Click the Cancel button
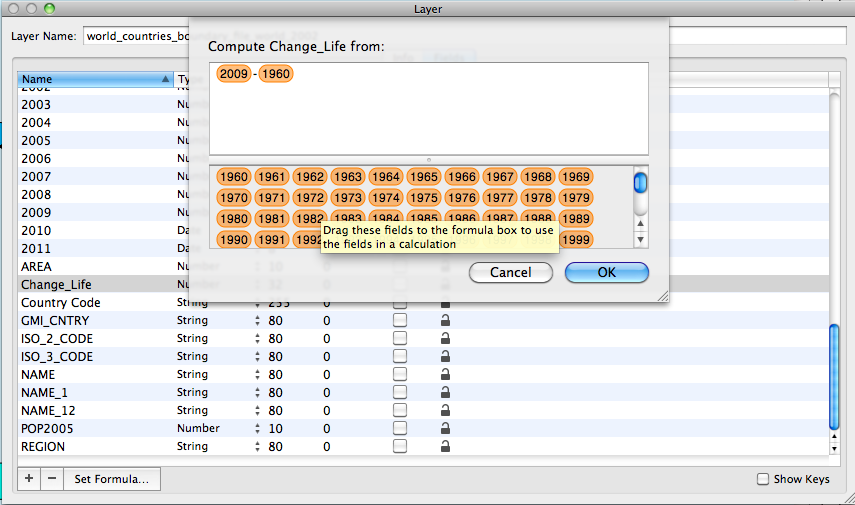This screenshot has height=505, width=855. (x=510, y=272)
